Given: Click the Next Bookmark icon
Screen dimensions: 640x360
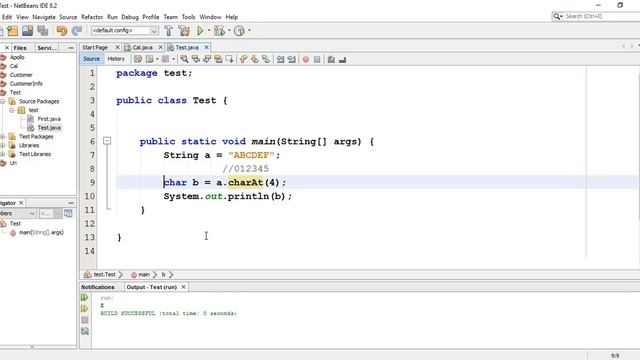Looking at the screenshot, I should [x=255, y=59].
